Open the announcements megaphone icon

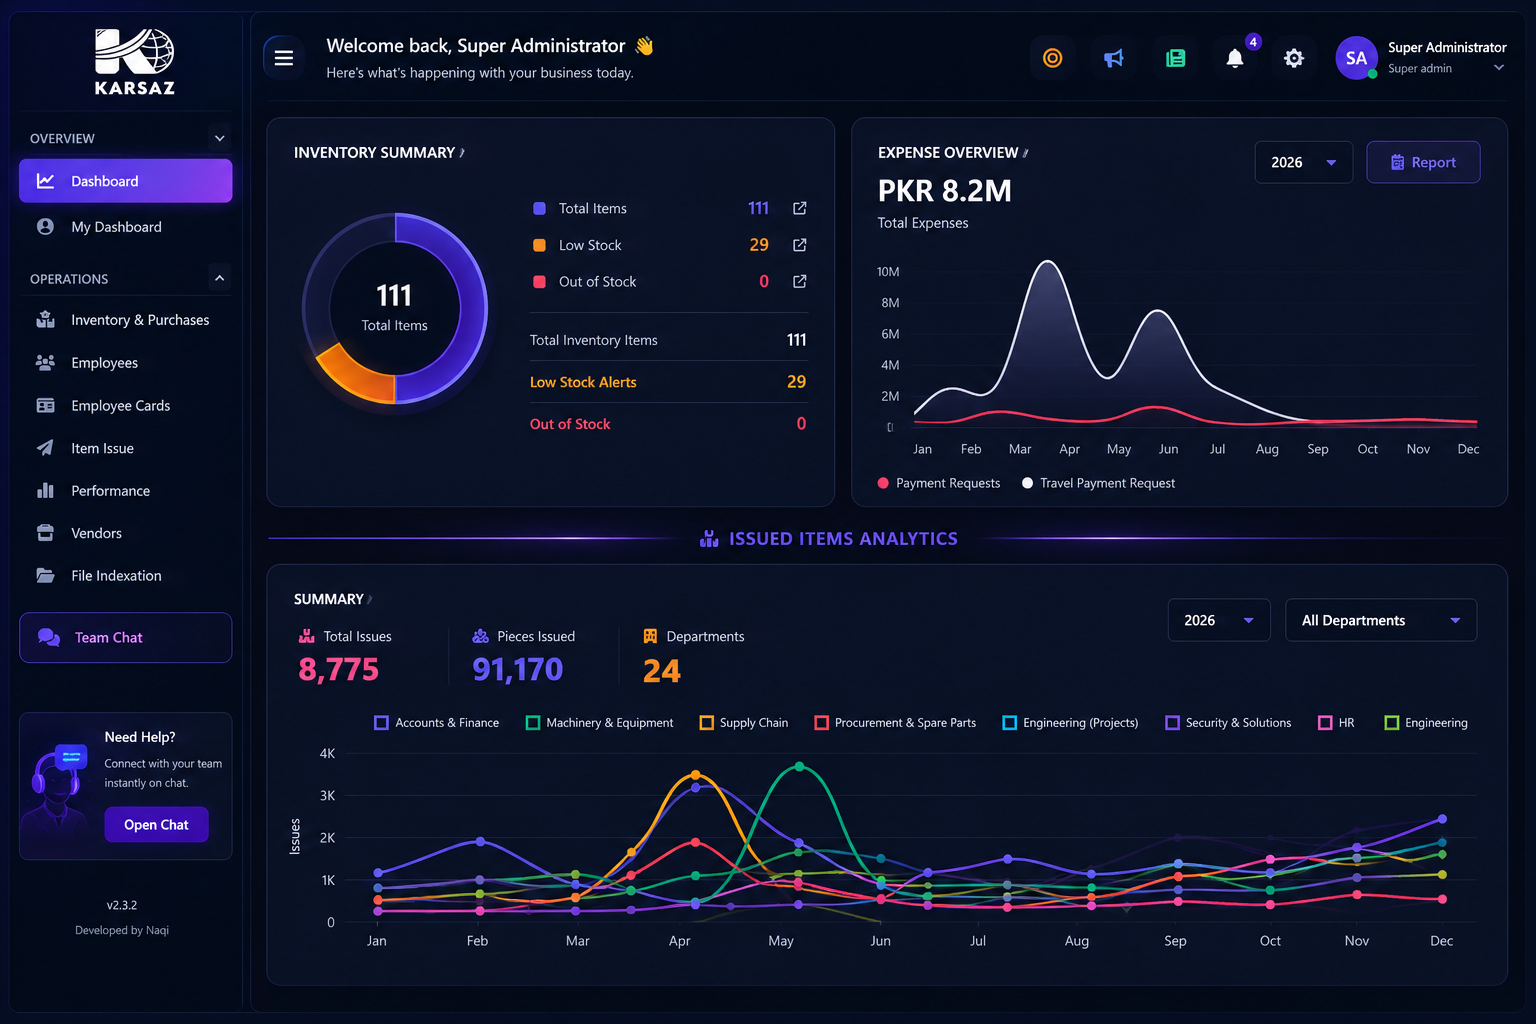[1113, 58]
